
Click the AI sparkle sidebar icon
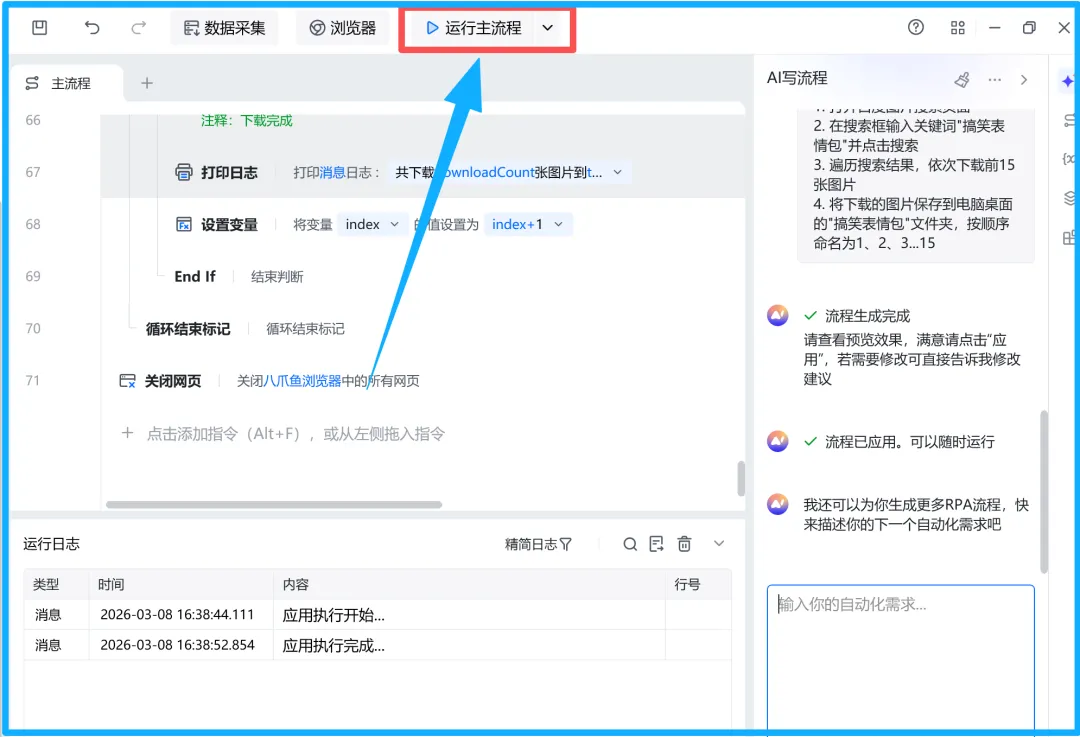click(1068, 81)
